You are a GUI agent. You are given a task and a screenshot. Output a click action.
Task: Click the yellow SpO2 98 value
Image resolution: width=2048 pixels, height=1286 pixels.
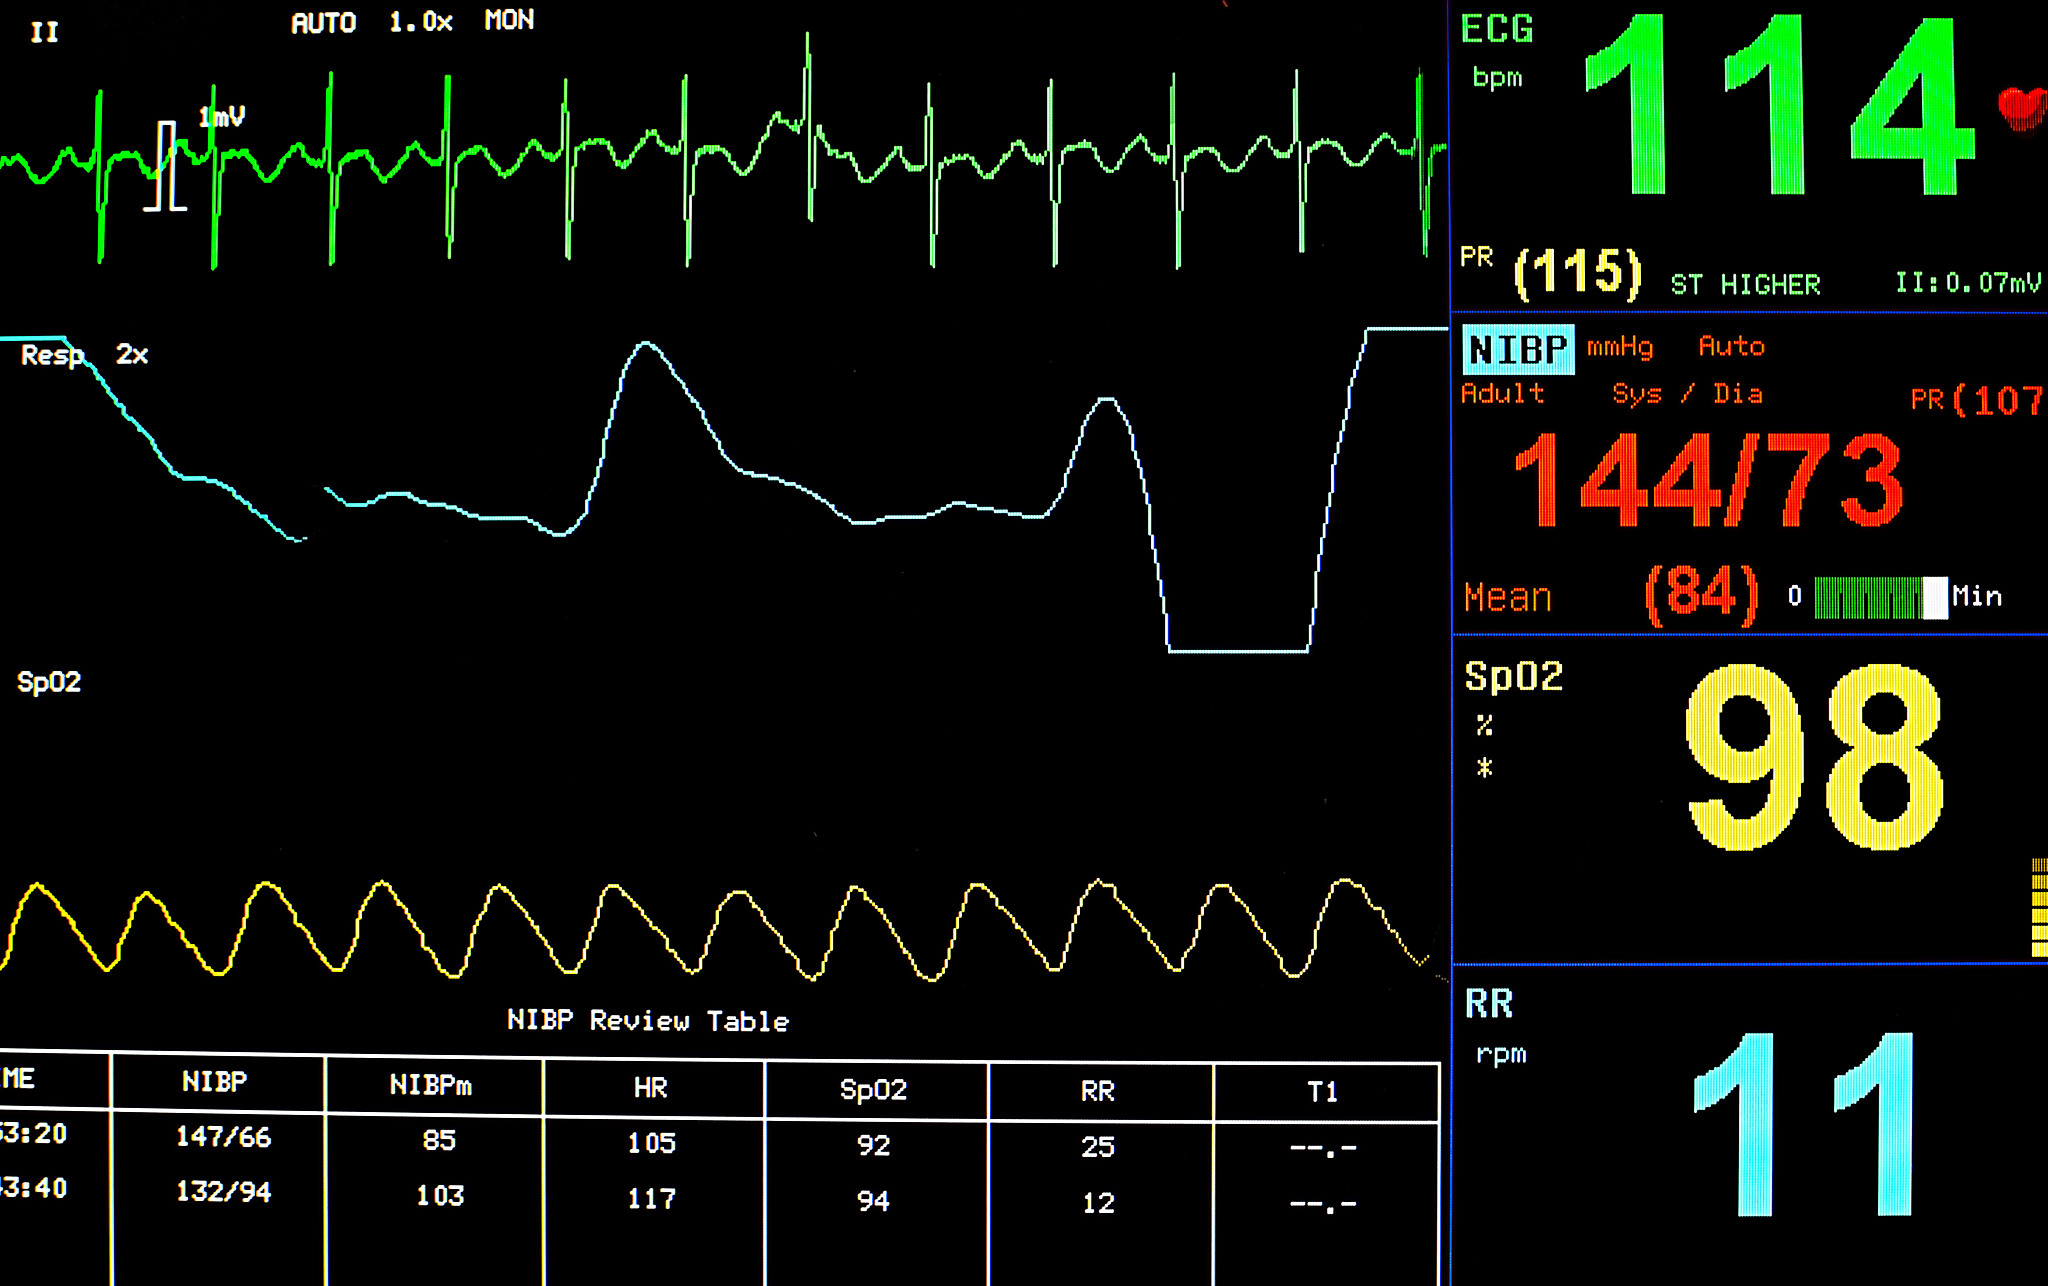pos(1814,758)
